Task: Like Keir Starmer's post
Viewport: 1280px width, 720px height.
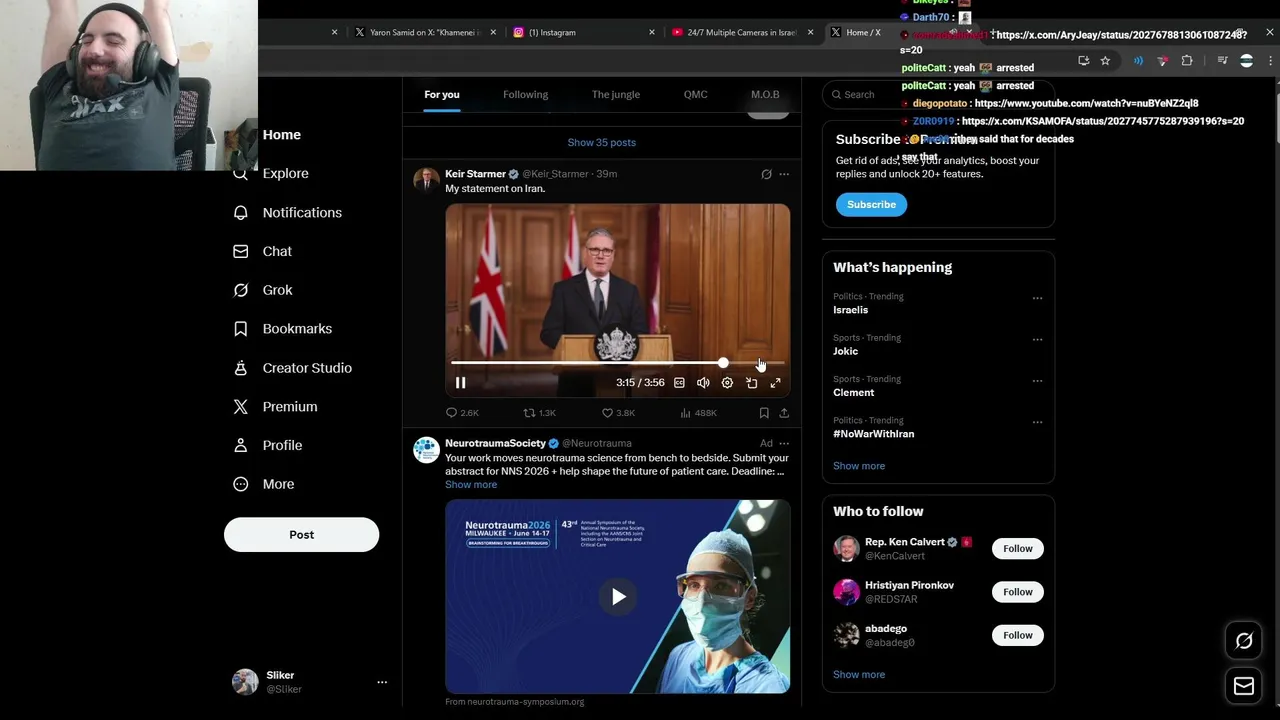Action: click(618, 413)
